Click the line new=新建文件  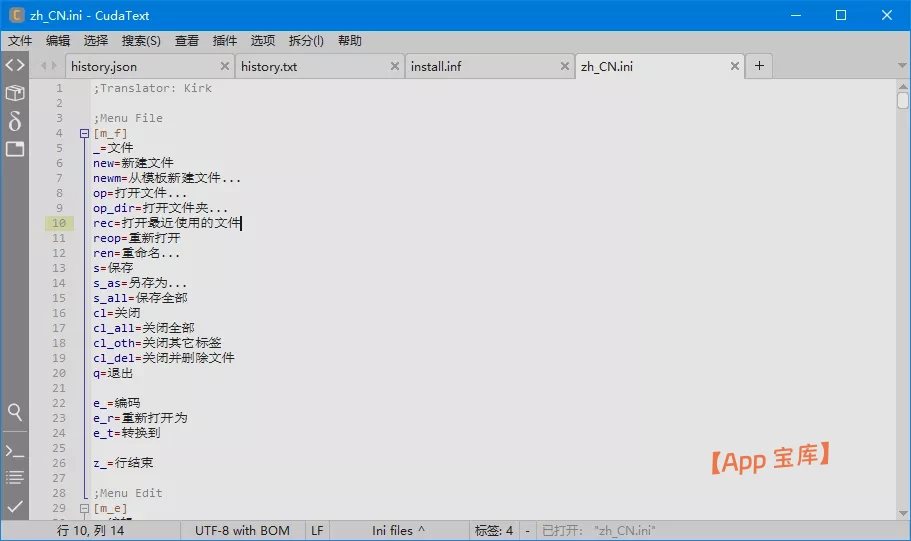pyautogui.click(x=133, y=163)
